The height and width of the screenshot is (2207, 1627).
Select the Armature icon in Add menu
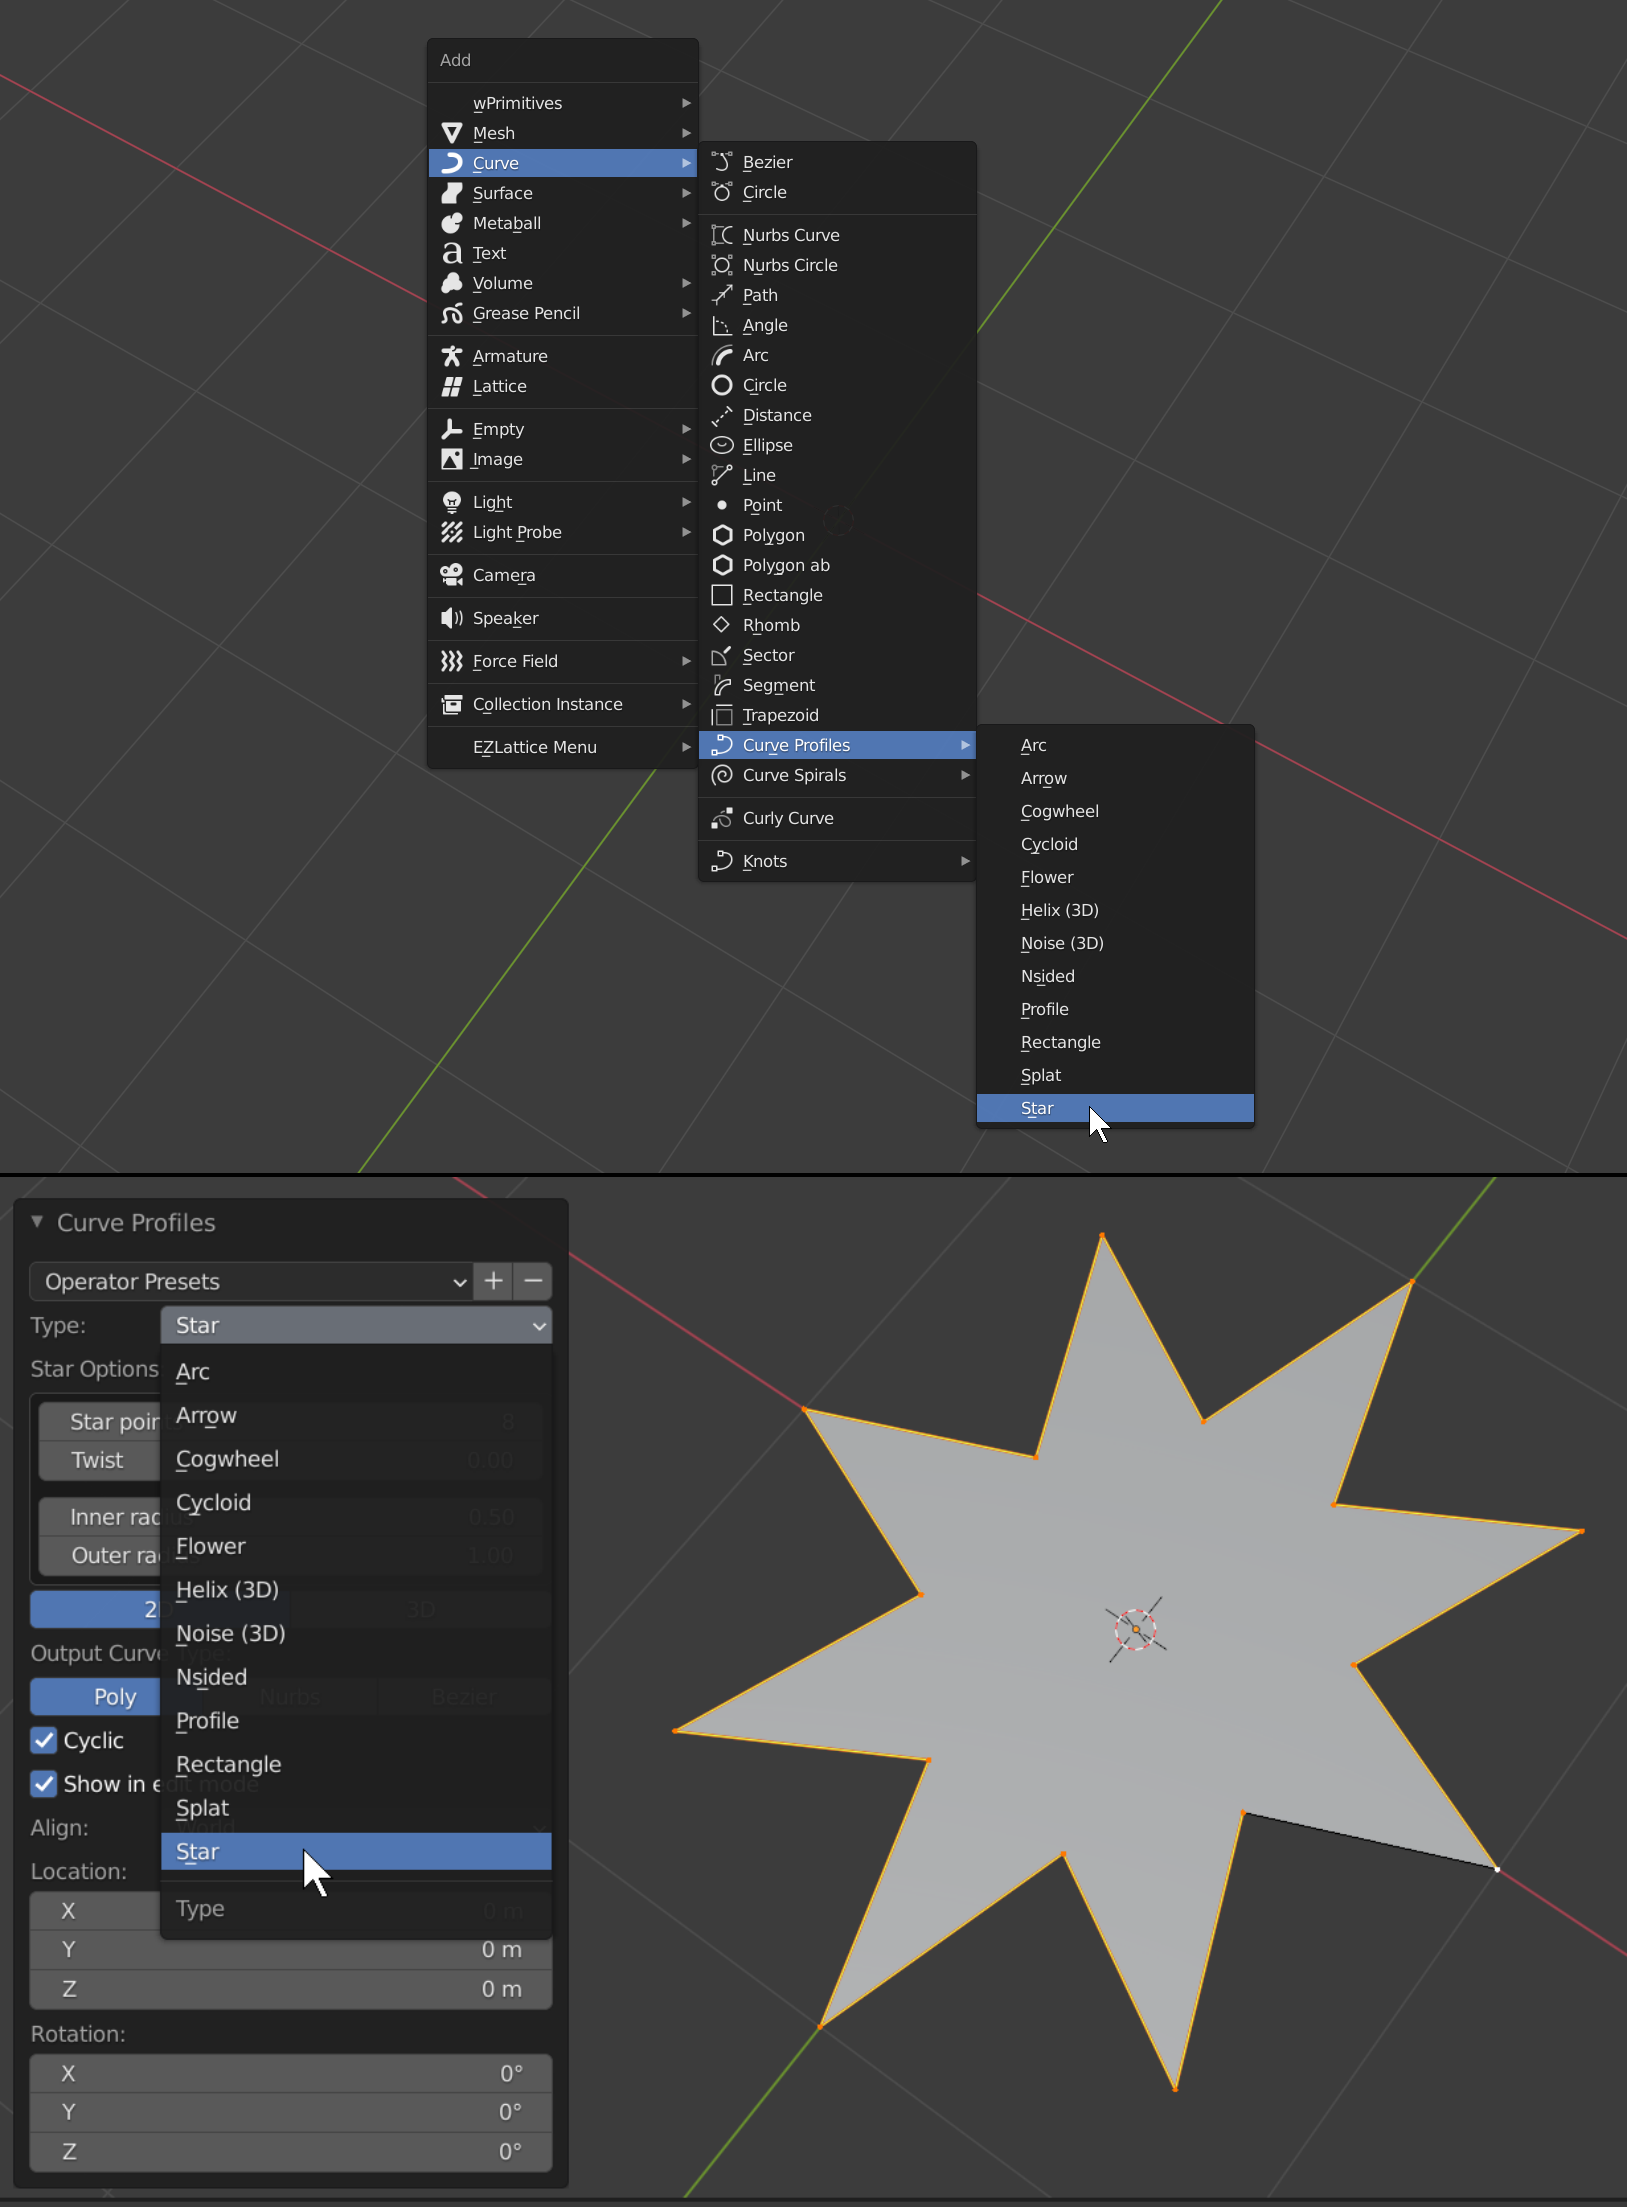click(x=451, y=355)
